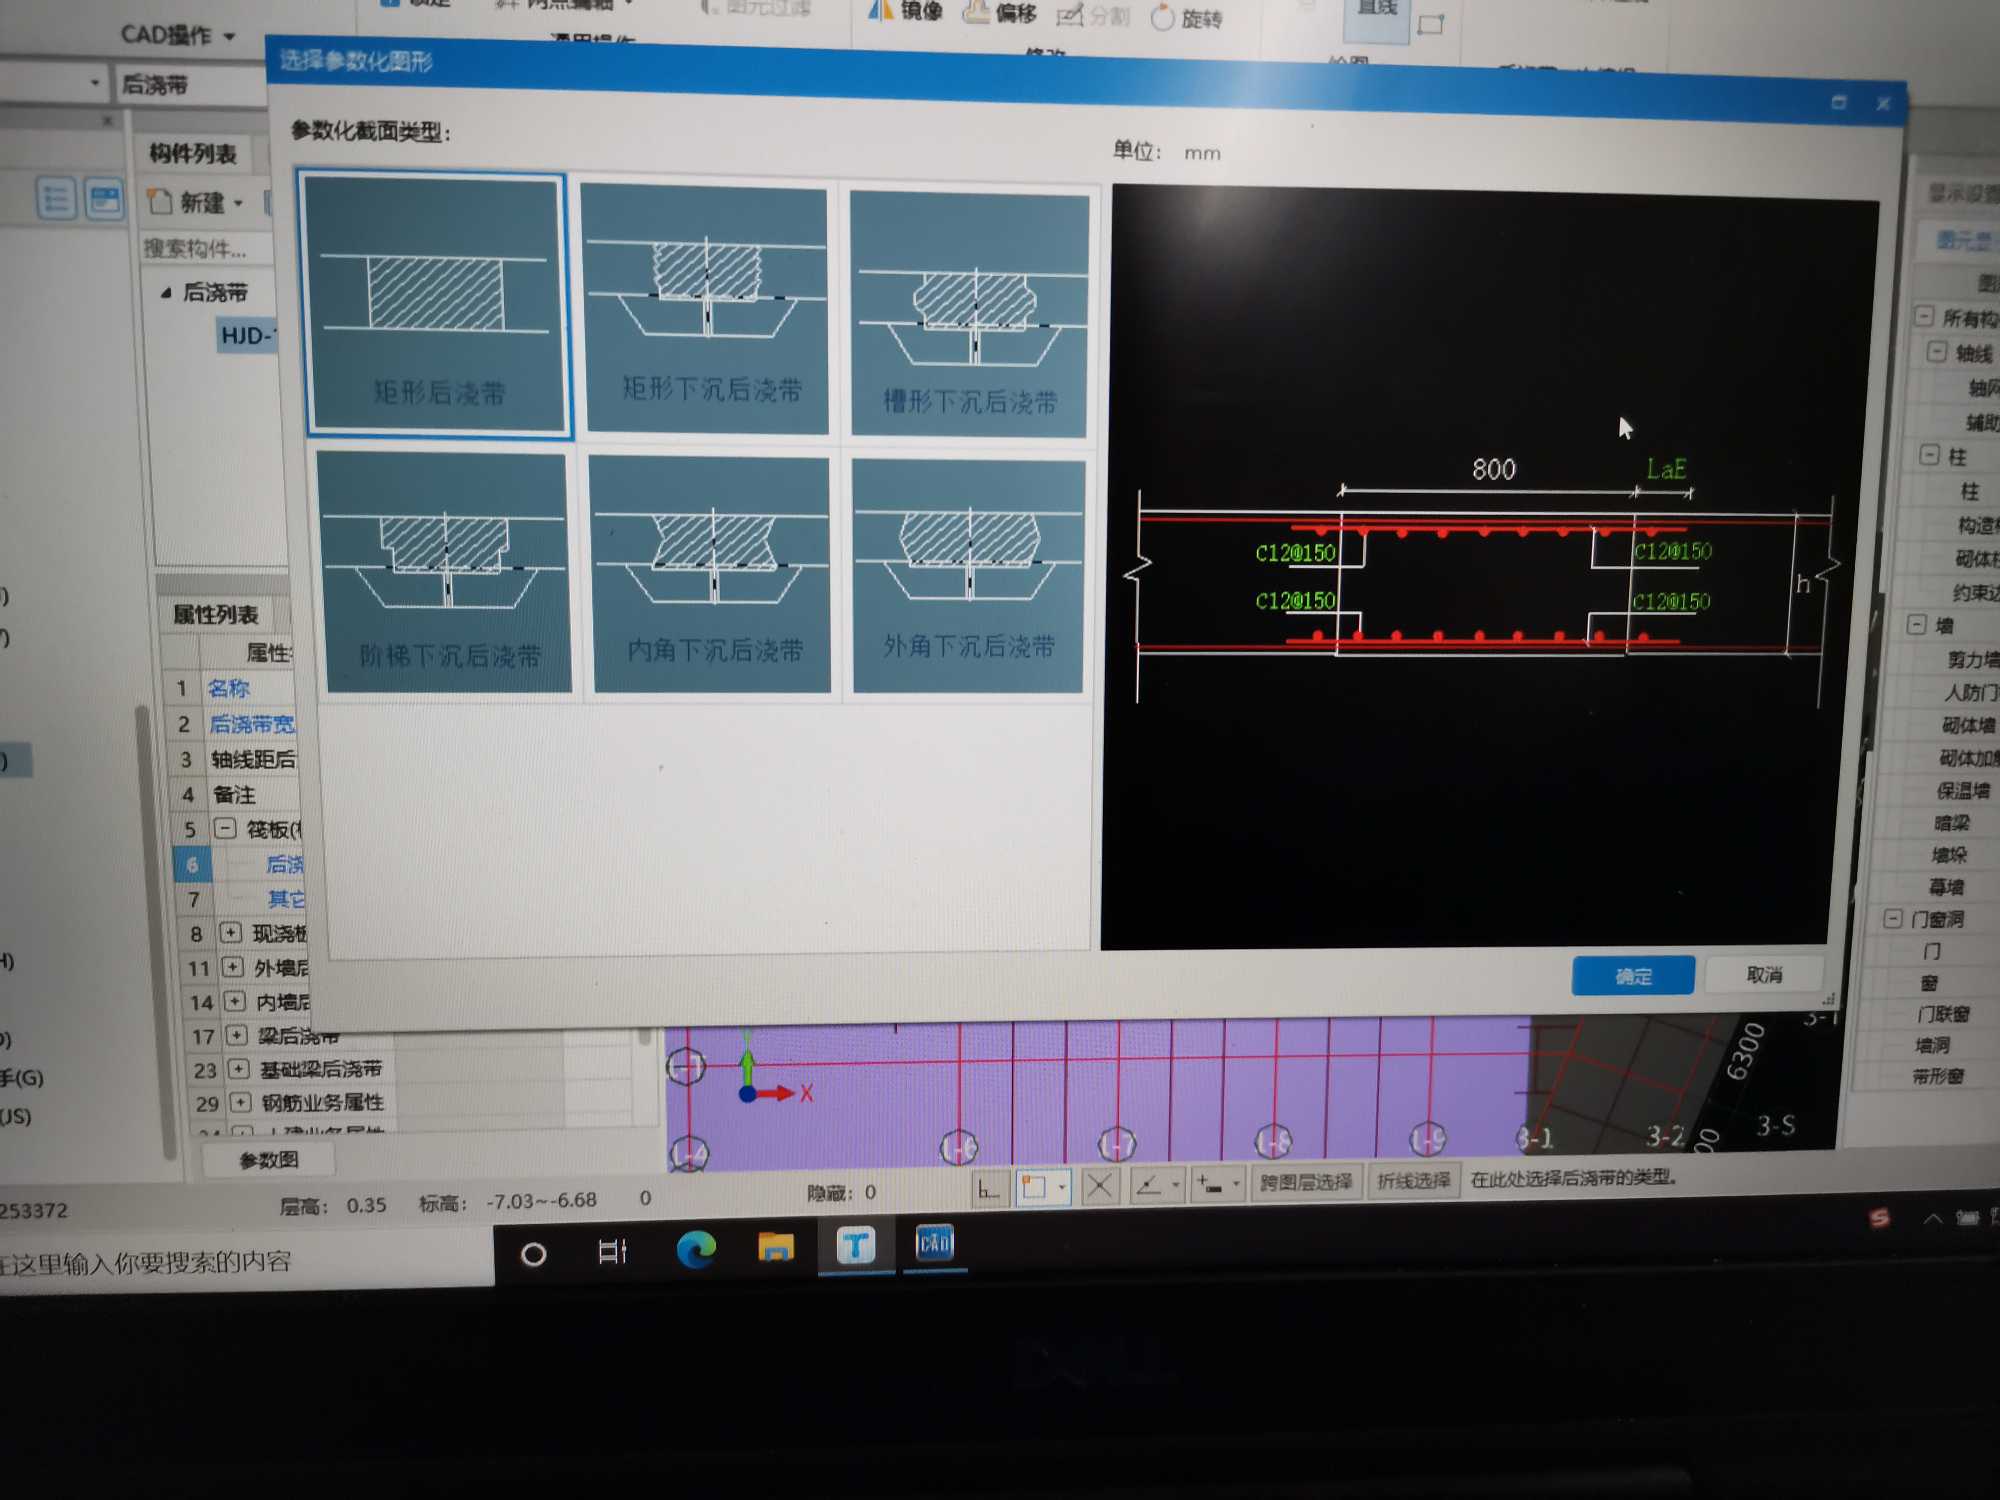
Task: Switch to the 构件列表 tab
Action: [193, 153]
